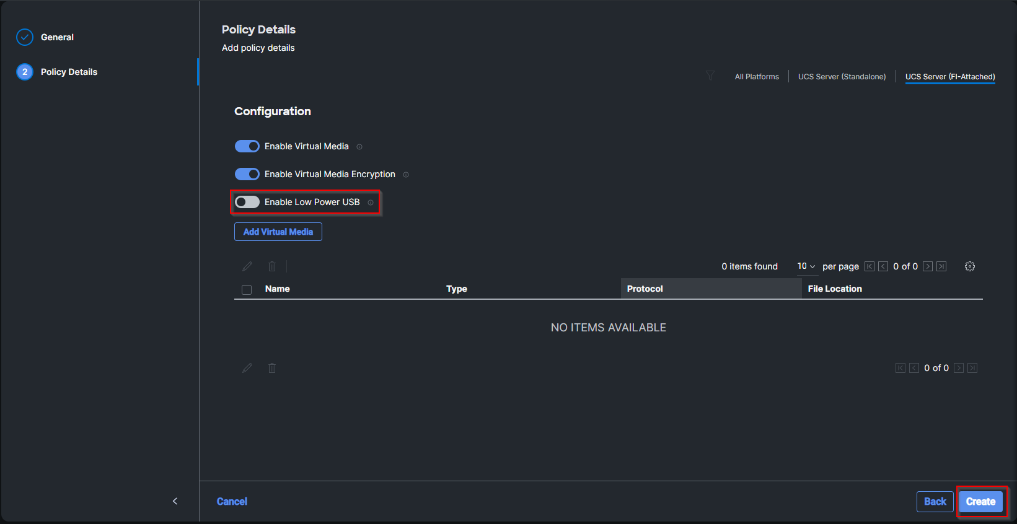Open the items per page dropdown
Screen dimensions: 1017x524
point(806,267)
